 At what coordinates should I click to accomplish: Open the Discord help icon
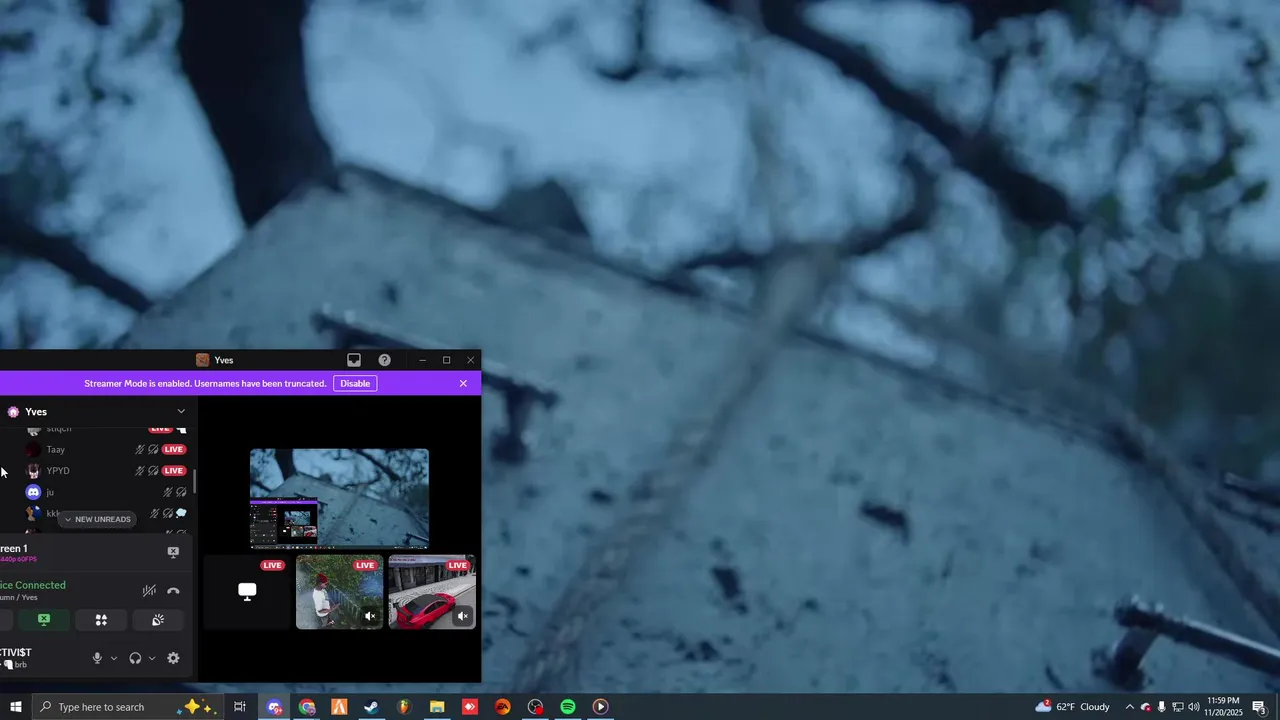coord(385,360)
